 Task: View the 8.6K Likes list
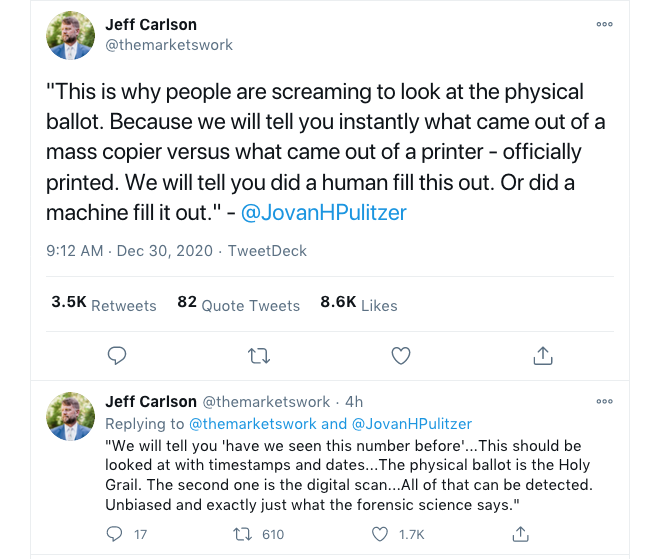(x=358, y=304)
